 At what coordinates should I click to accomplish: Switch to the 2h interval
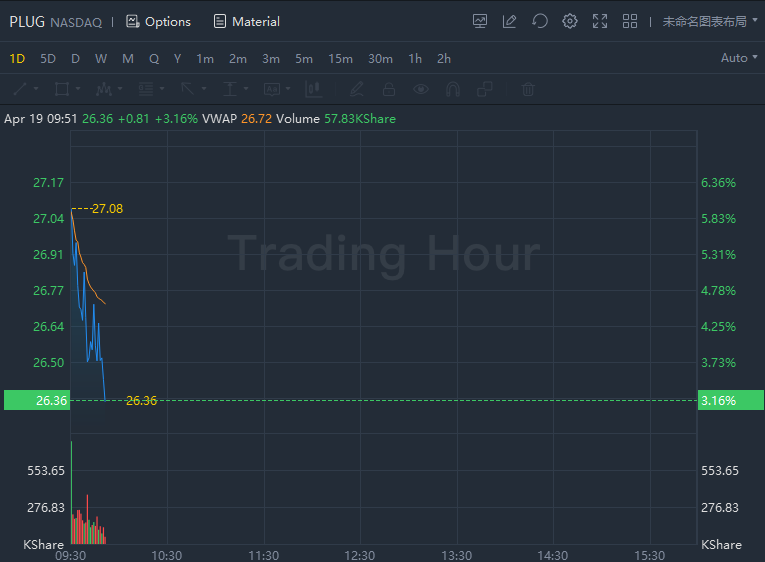tap(444, 59)
